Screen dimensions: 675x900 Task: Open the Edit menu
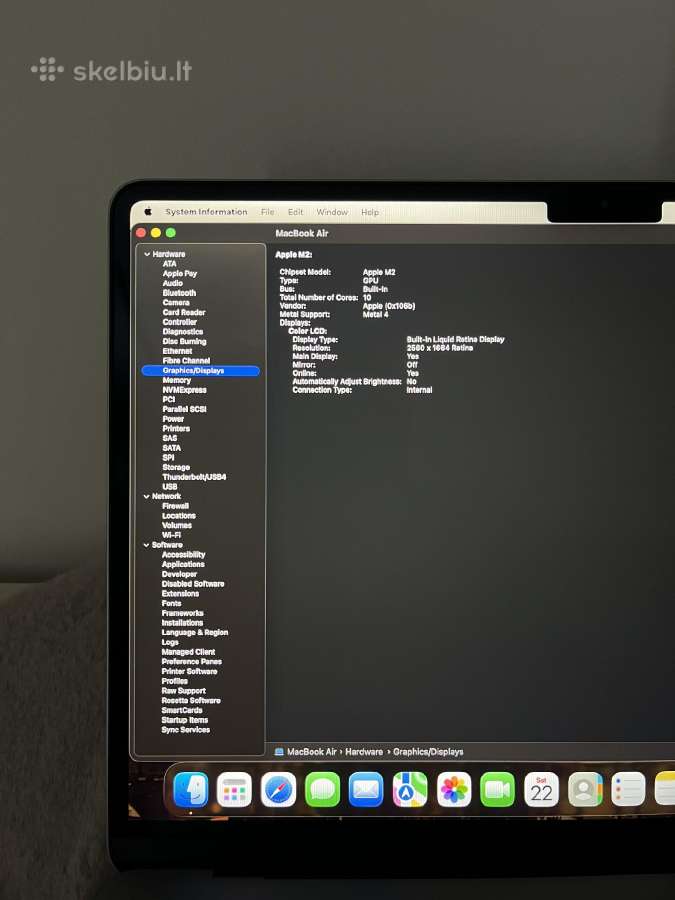(295, 212)
